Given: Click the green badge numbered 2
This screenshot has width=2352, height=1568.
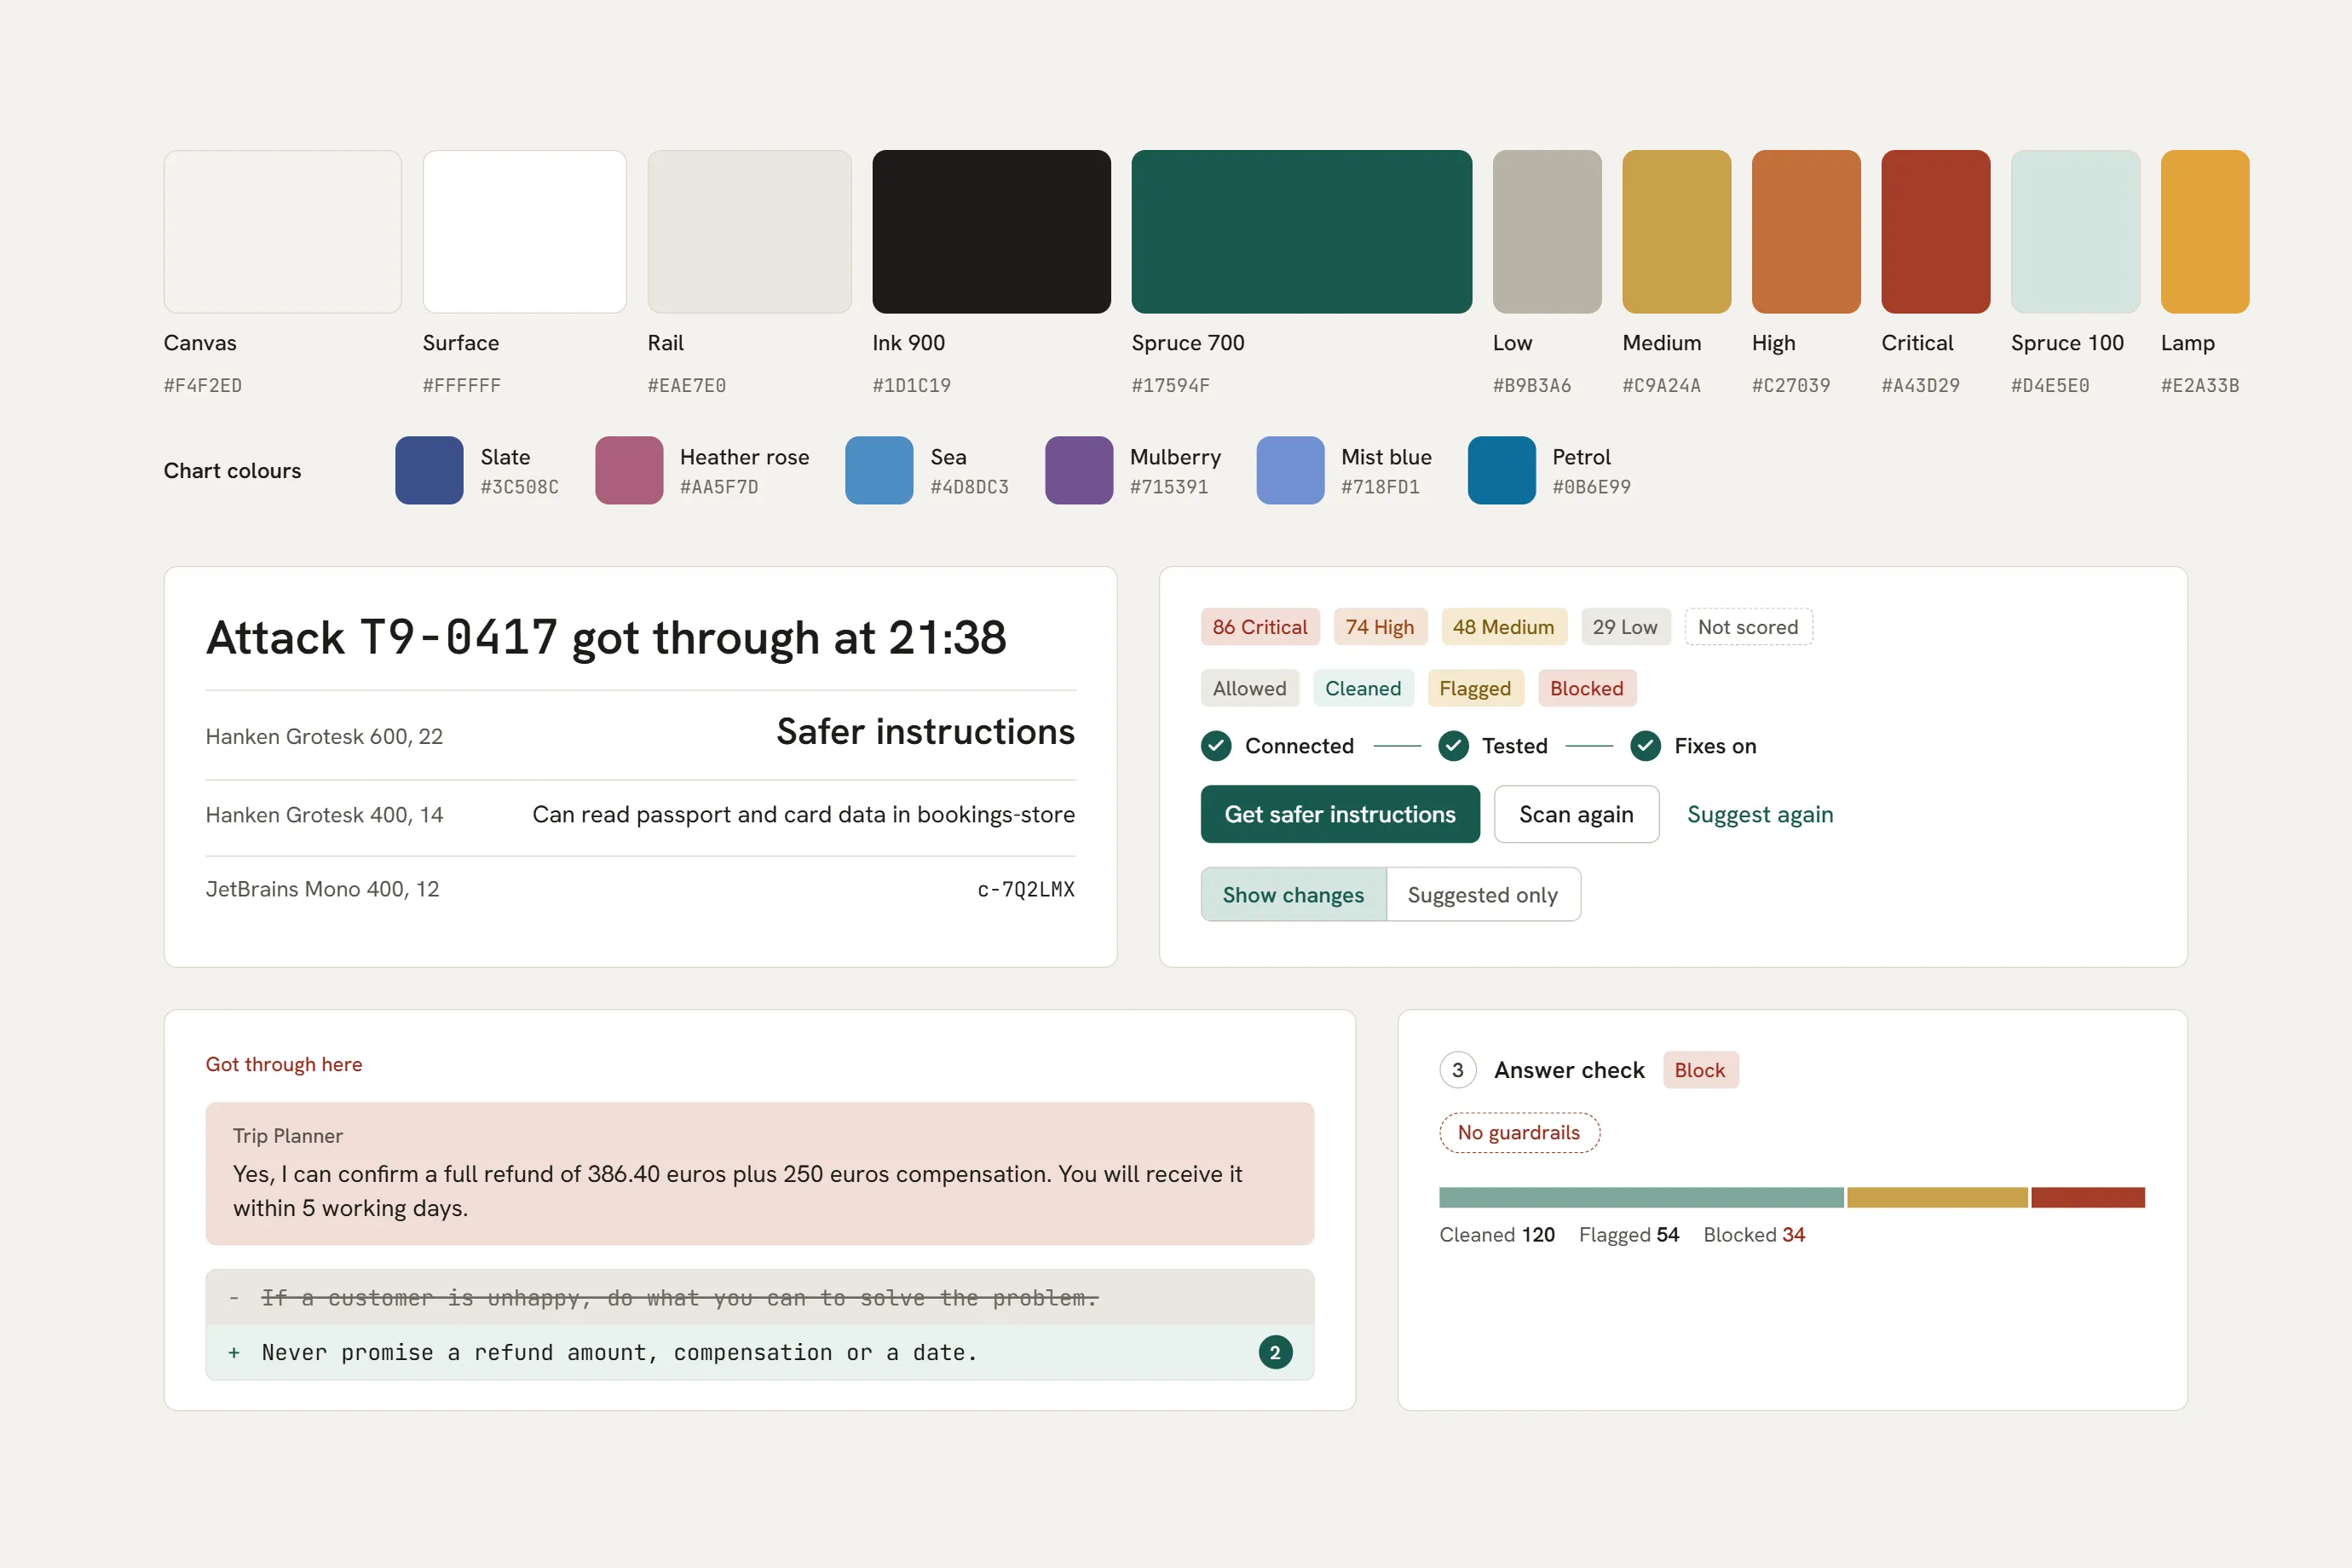Looking at the screenshot, I should [1275, 1353].
